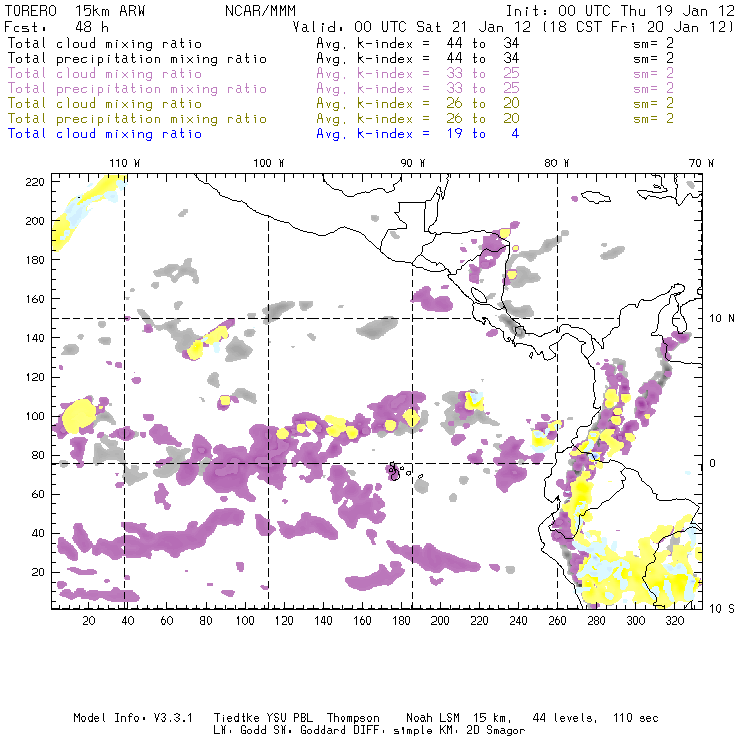The height and width of the screenshot is (740, 740).
Task: Click the "80 W" longitude label
Action: pos(556,163)
